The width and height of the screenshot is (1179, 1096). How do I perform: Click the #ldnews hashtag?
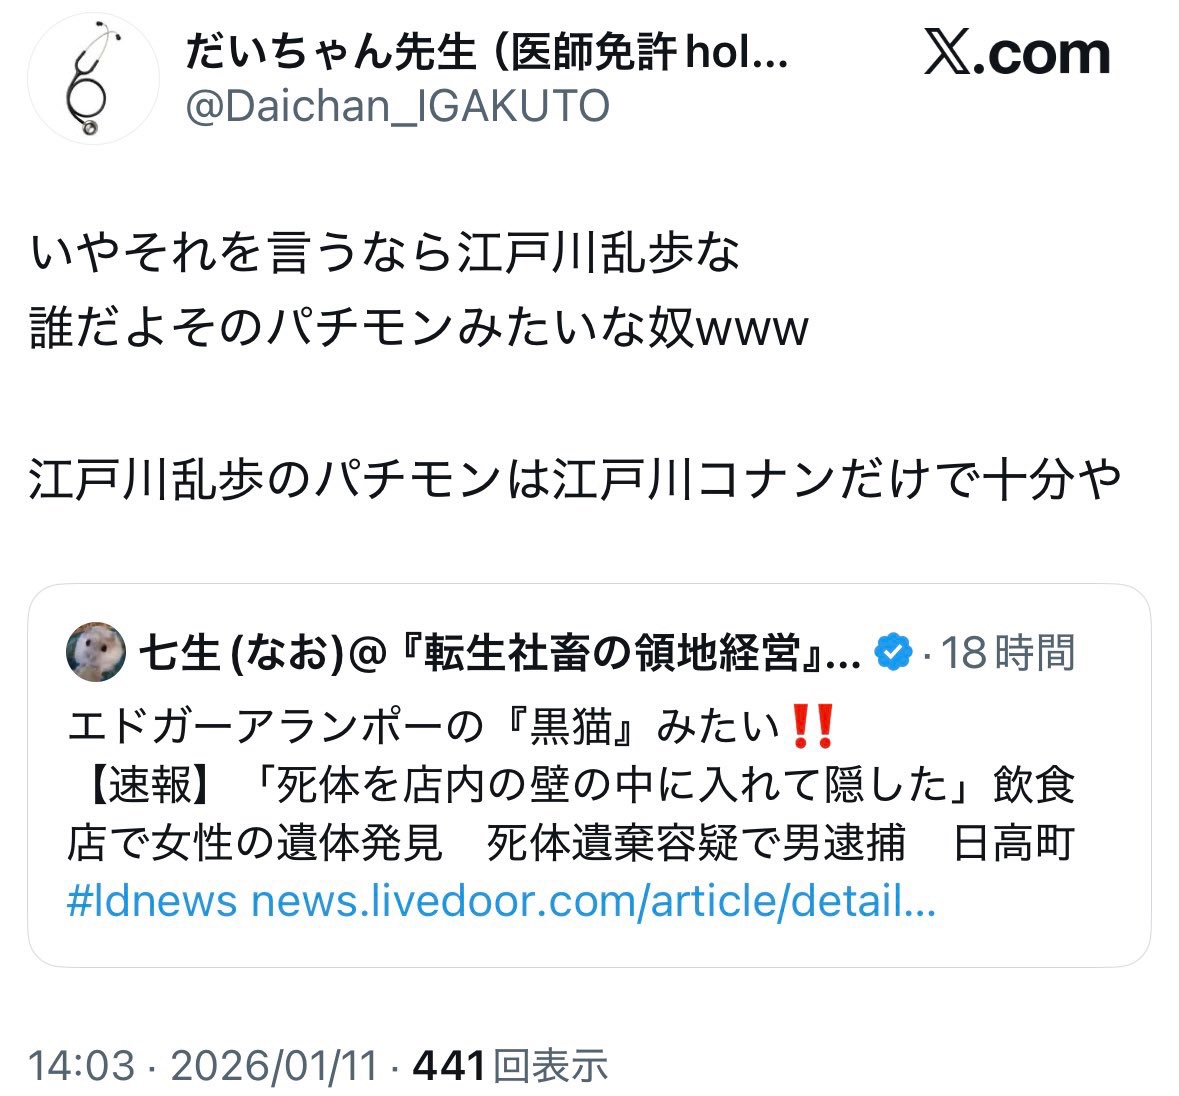(152, 901)
